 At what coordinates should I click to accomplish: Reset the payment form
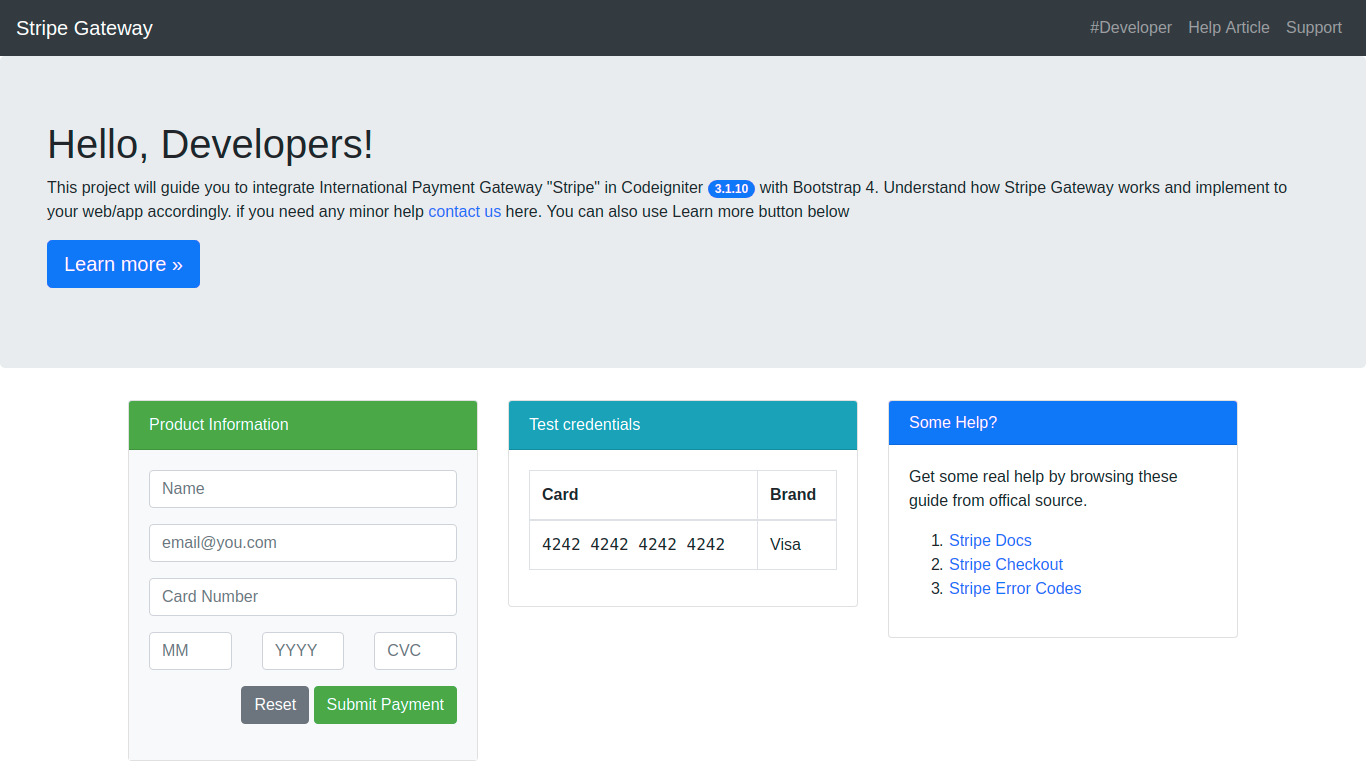point(275,705)
